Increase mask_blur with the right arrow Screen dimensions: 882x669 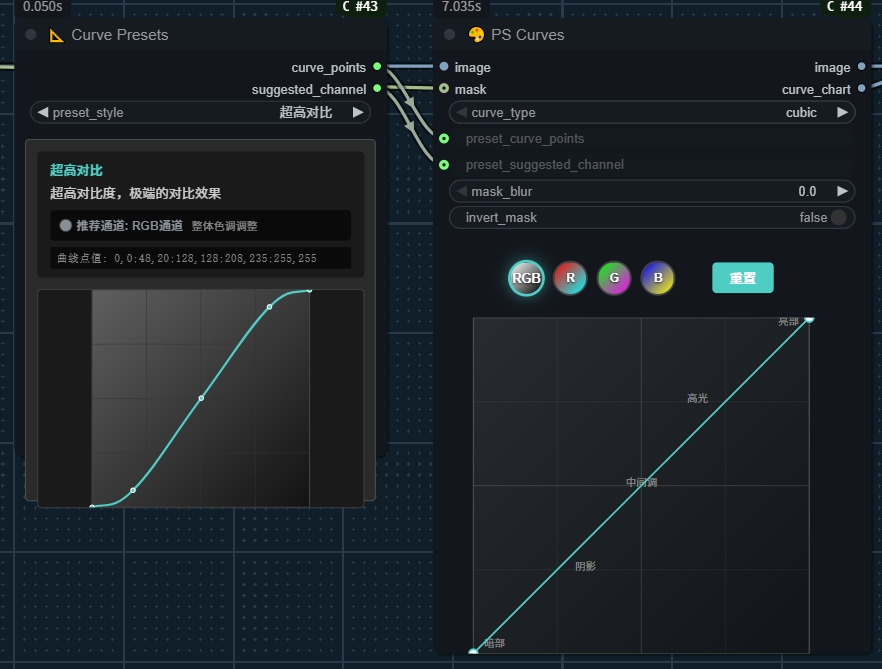click(x=842, y=191)
